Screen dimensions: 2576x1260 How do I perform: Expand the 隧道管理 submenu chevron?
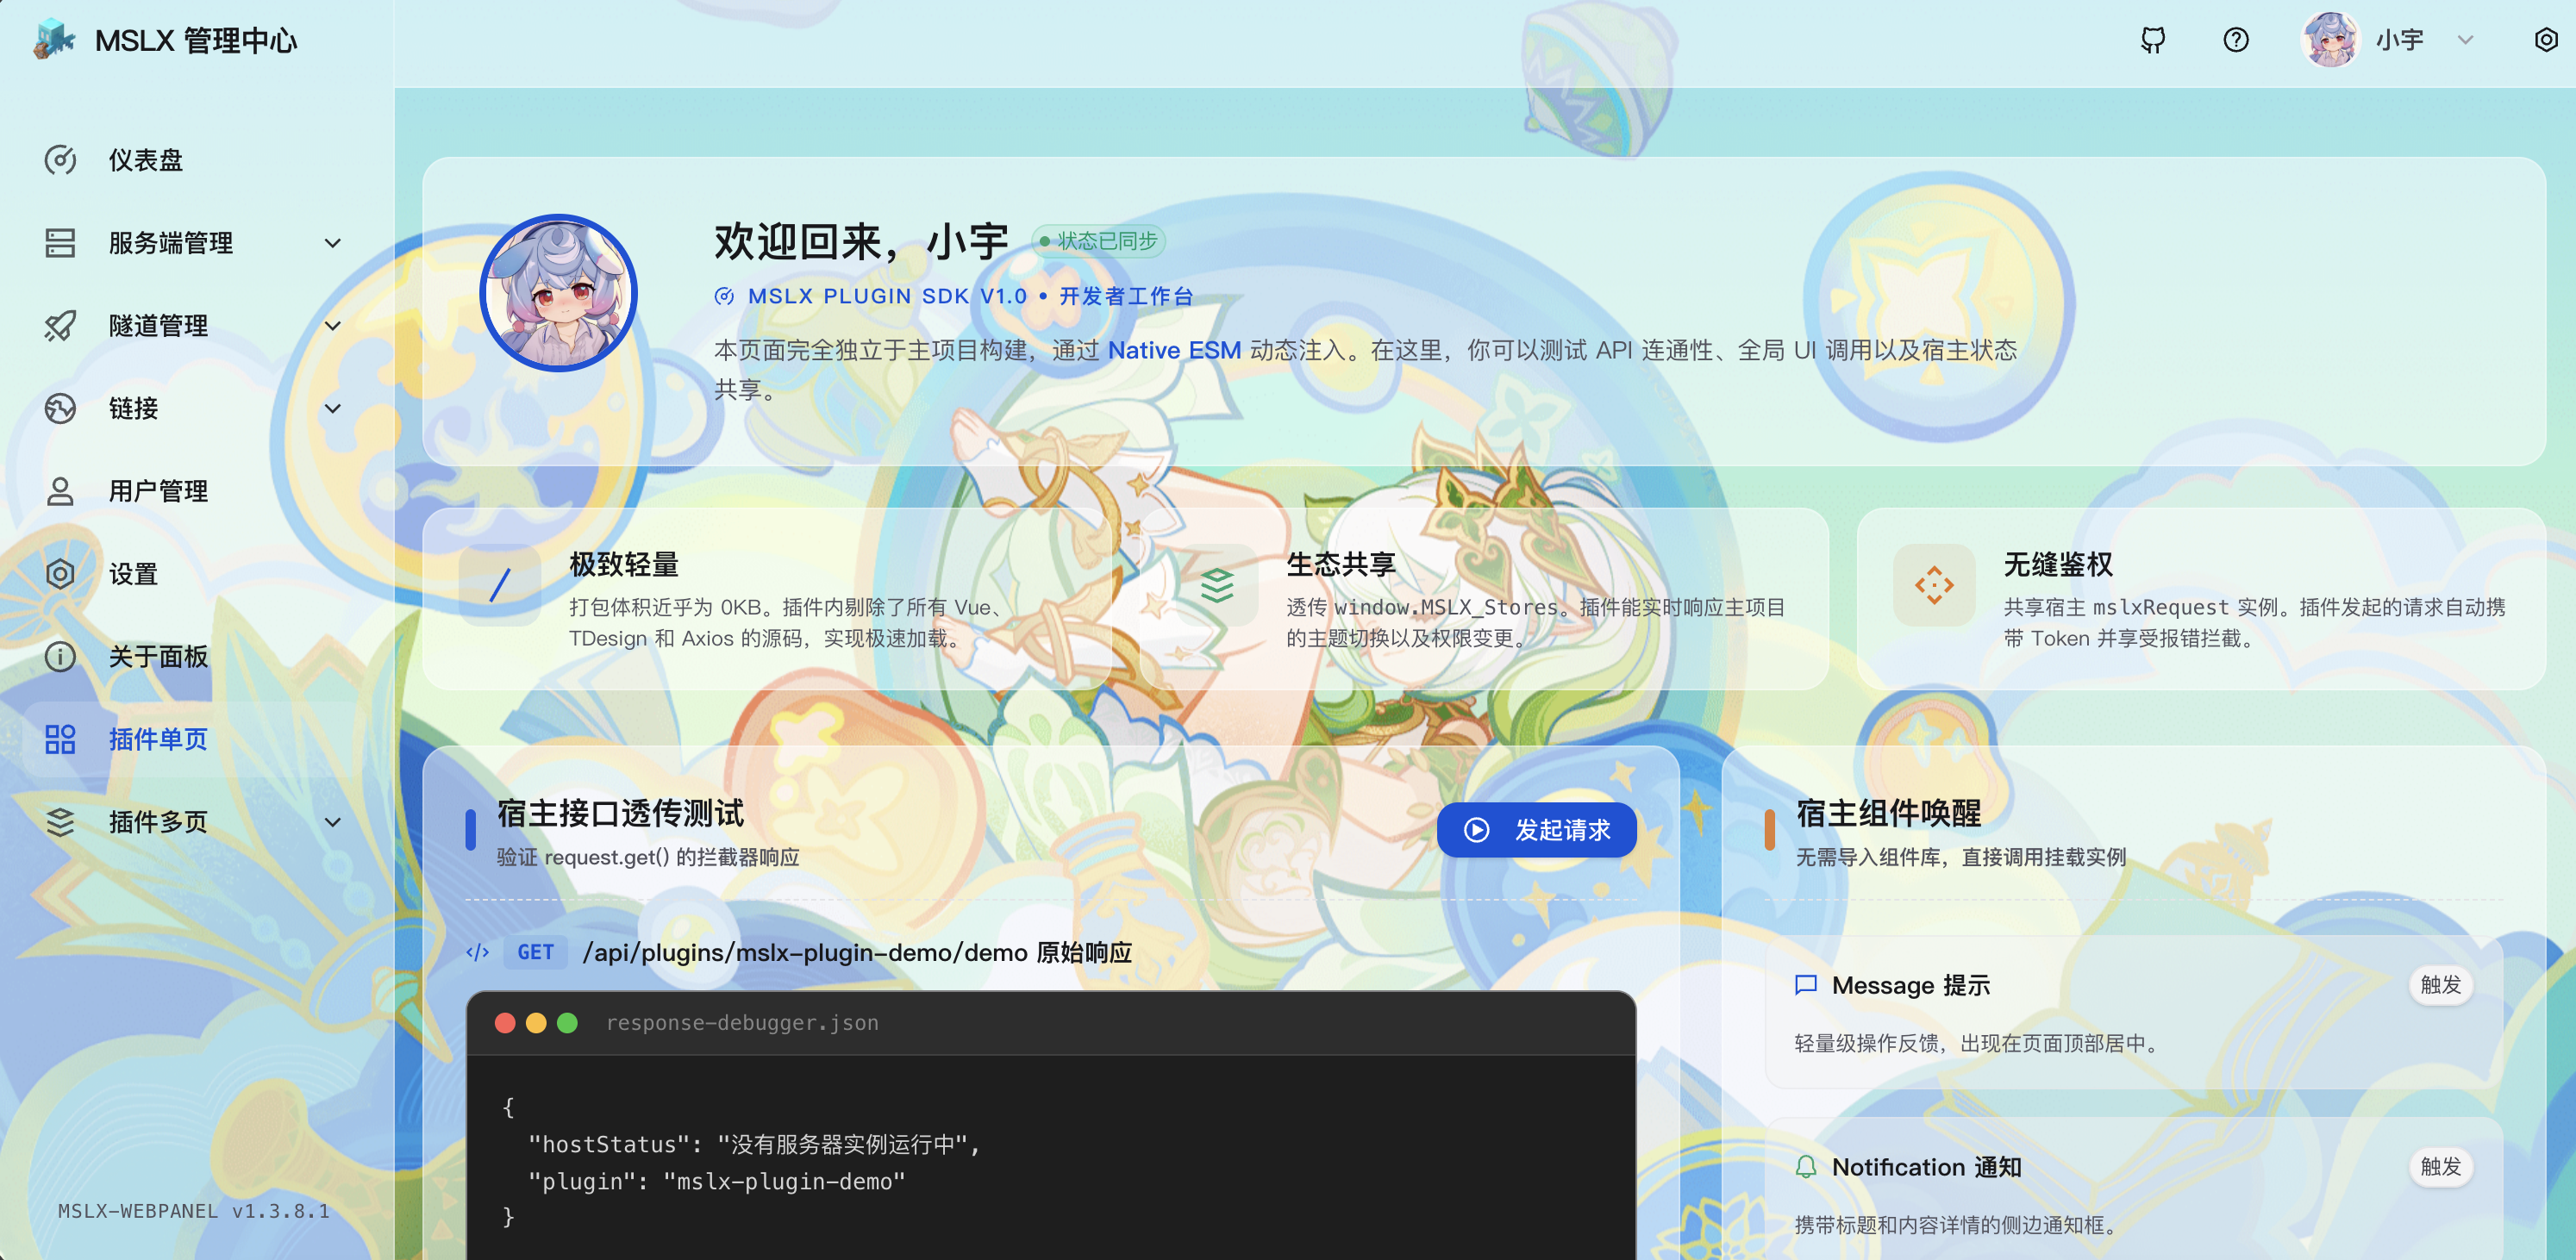pos(333,326)
